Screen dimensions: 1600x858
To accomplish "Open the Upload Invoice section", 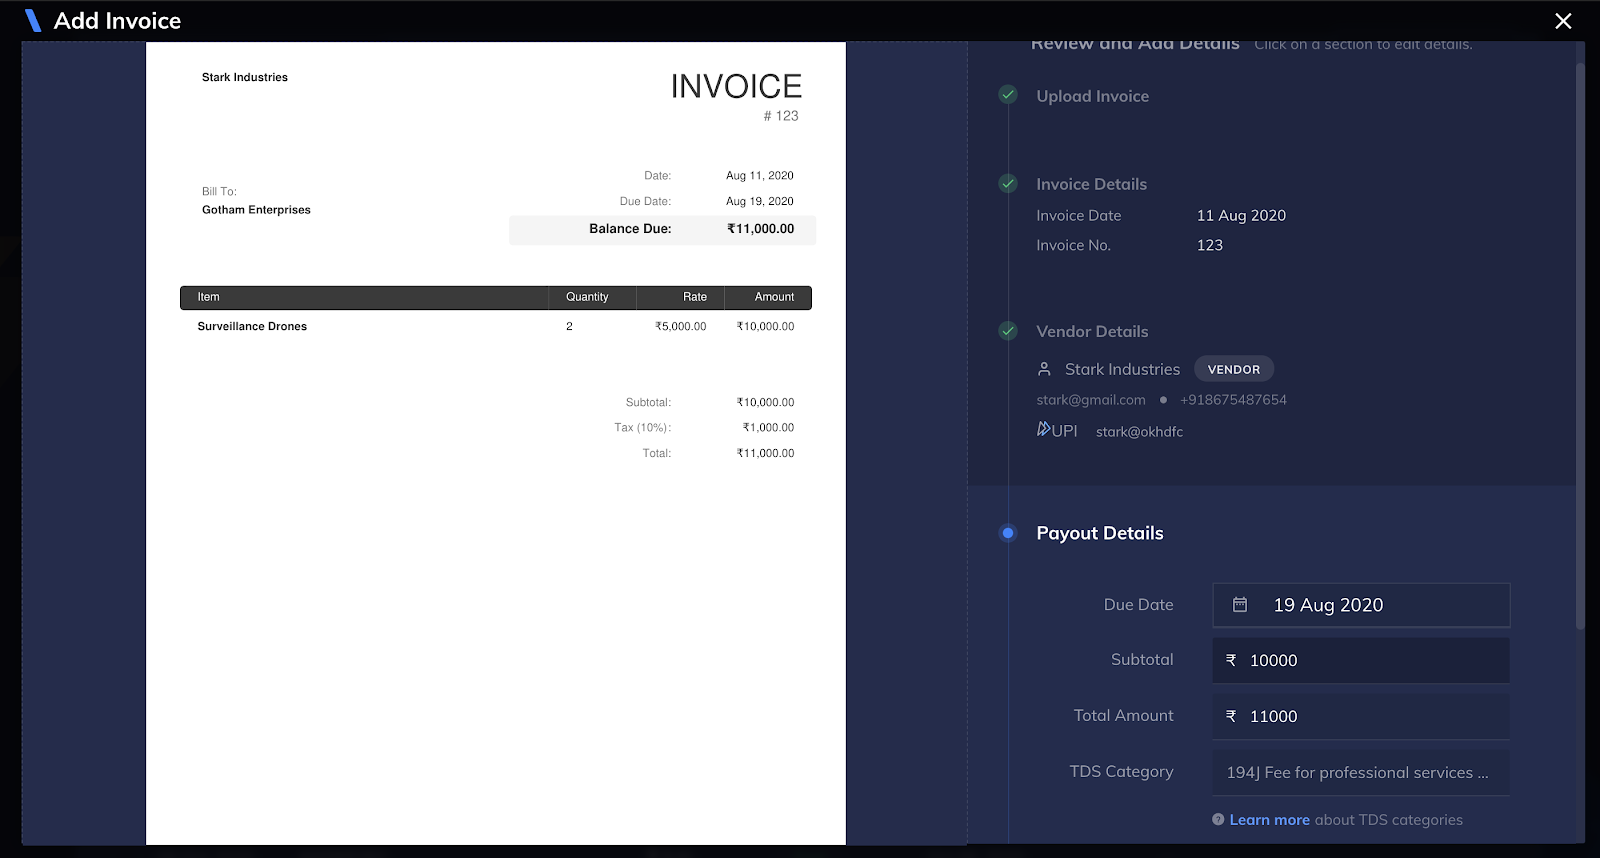I will 1093,96.
